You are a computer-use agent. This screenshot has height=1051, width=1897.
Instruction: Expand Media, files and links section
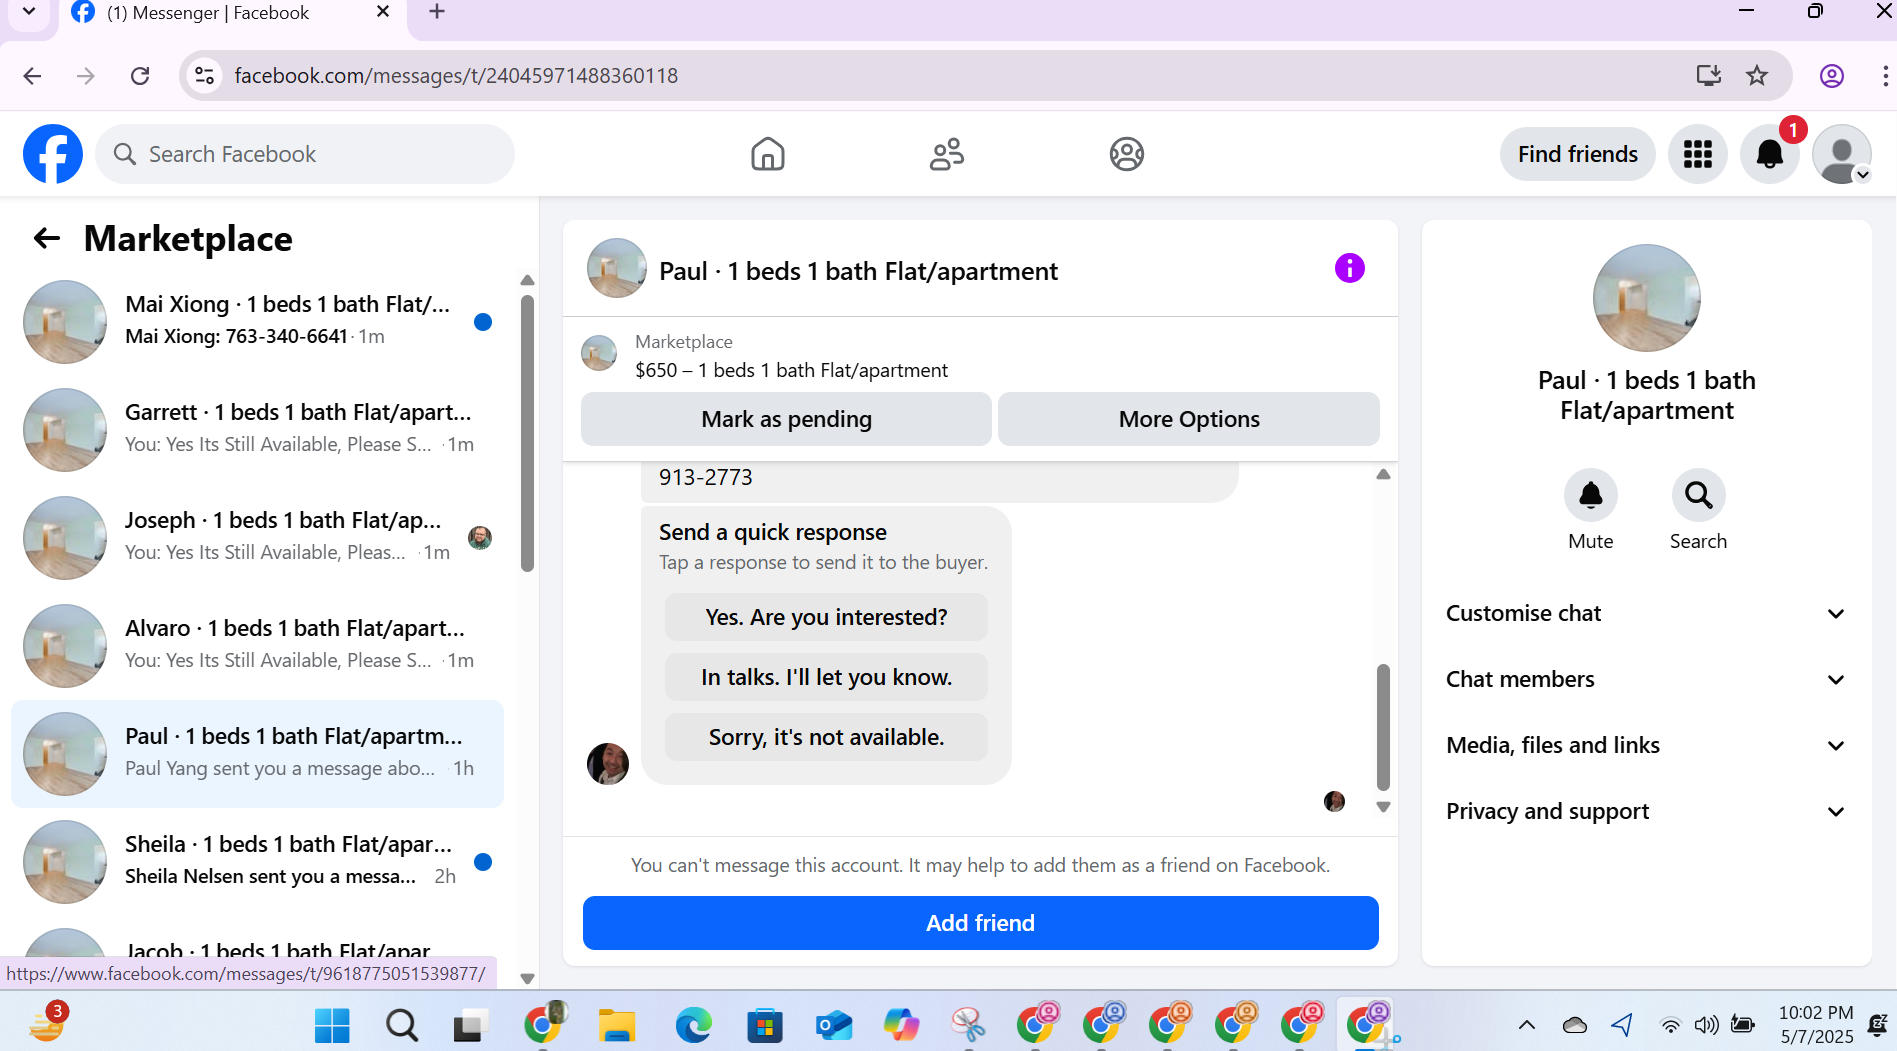(1646, 746)
